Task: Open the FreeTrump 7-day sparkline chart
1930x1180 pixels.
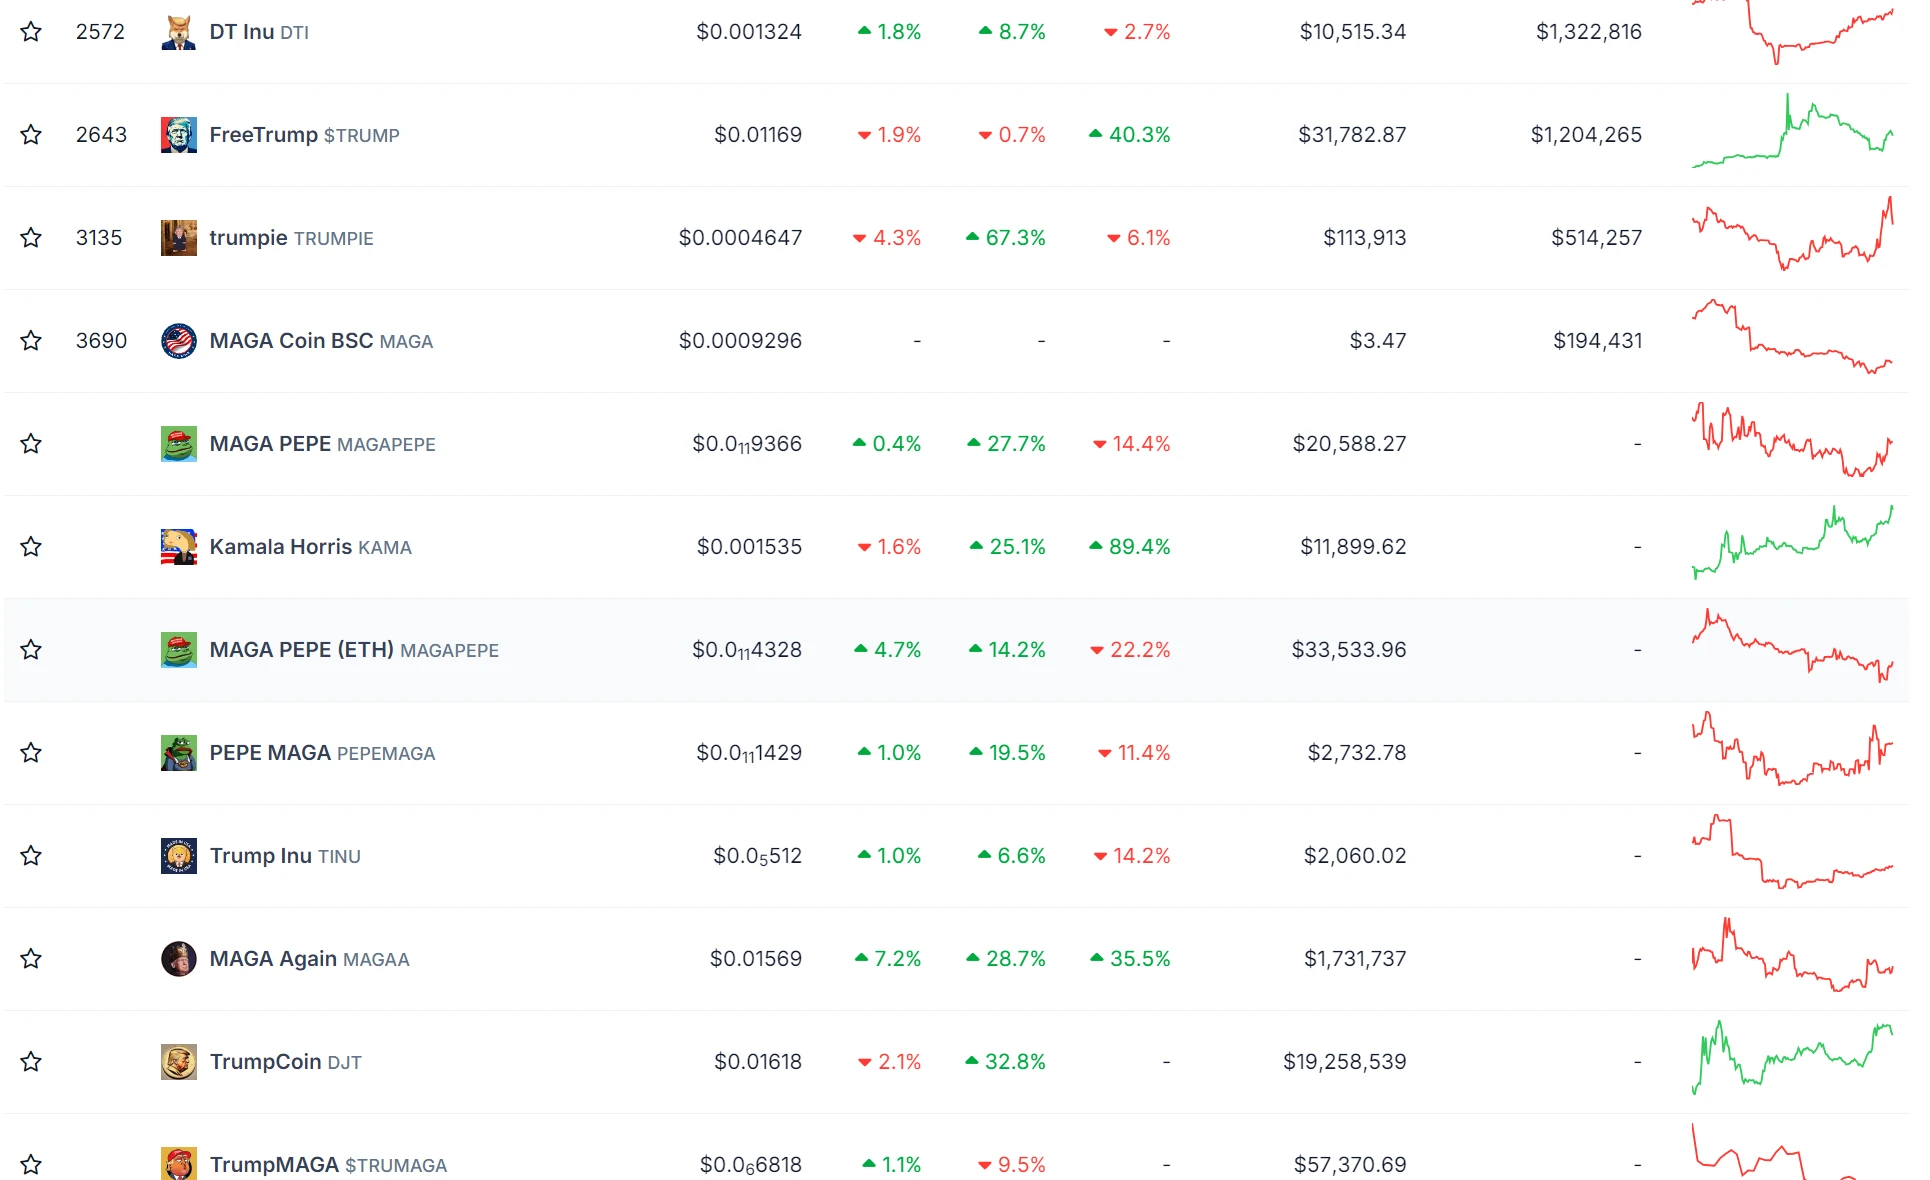Action: [x=1791, y=133]
